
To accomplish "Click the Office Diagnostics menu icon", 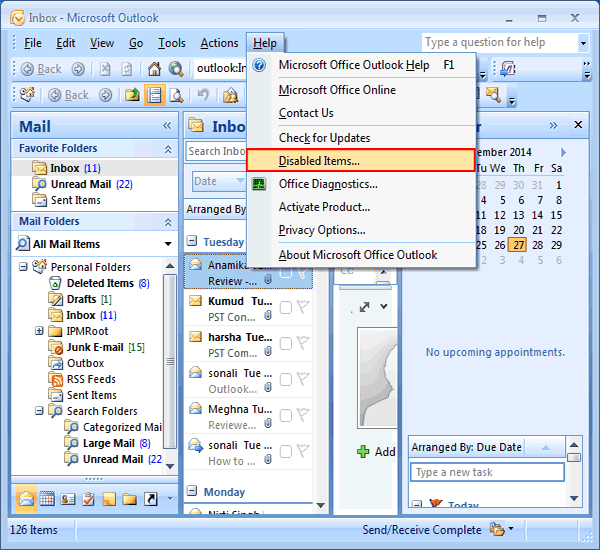I will click(x=259, y=184).
